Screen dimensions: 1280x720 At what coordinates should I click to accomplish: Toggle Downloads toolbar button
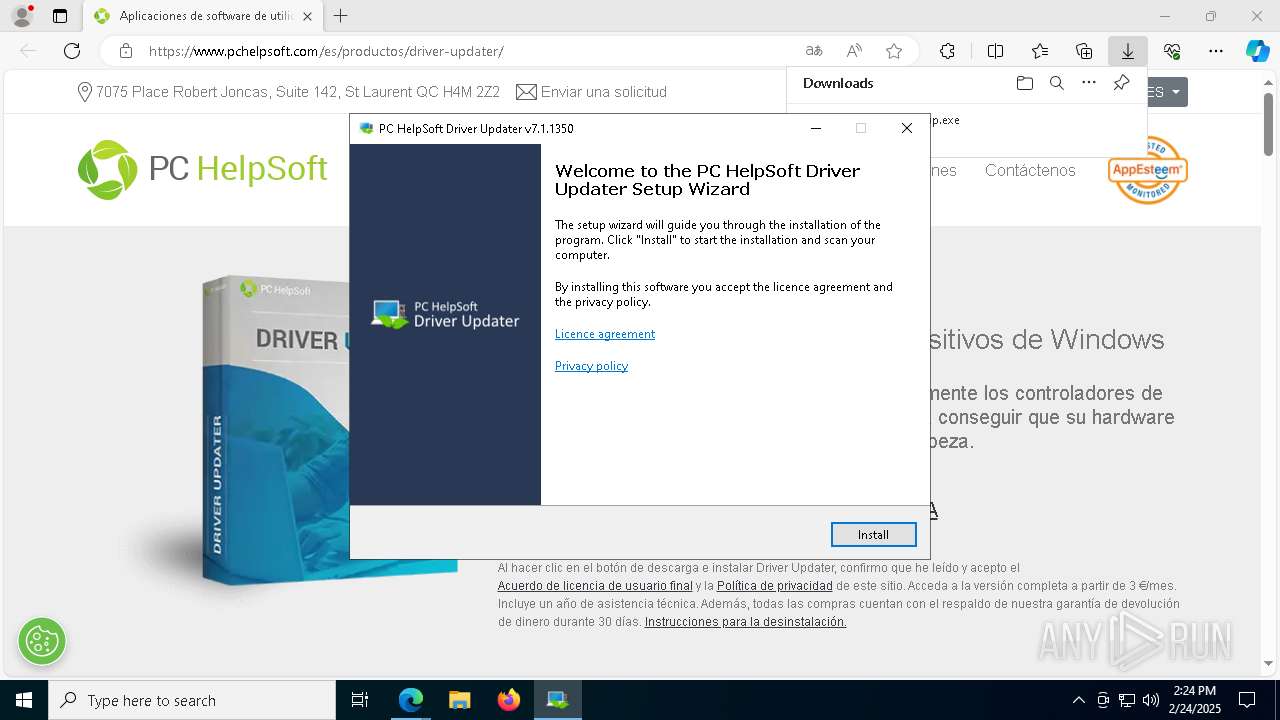[x=1127, y=51]
